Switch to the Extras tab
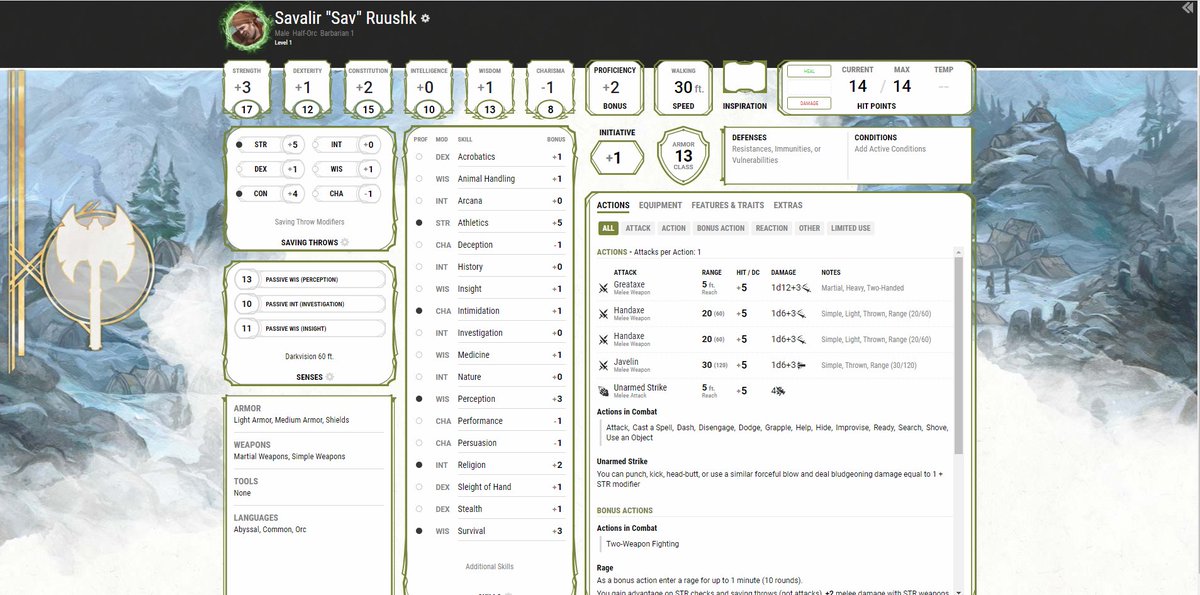The width and height of the screenshot is (1200, 595). (787, 205)
